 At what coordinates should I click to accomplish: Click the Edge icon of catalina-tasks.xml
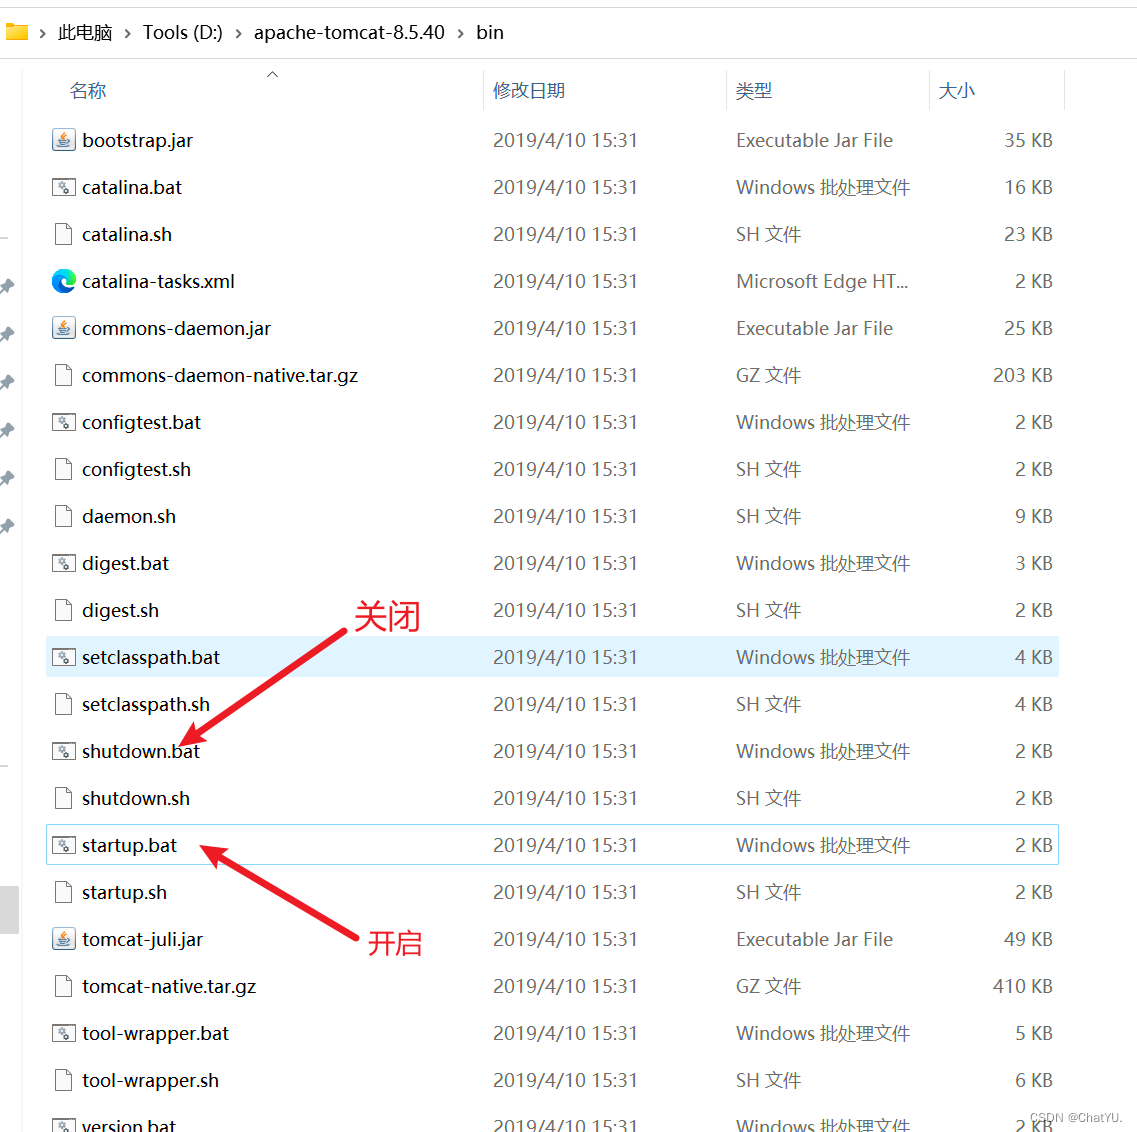pos(64,281)
